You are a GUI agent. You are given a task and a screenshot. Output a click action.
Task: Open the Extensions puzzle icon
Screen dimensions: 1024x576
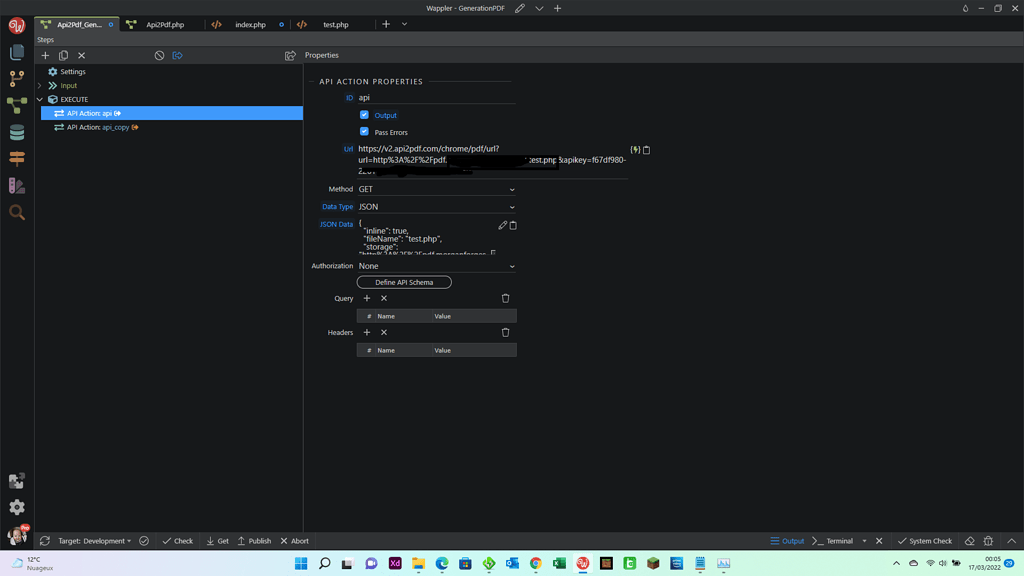(17, 481)
